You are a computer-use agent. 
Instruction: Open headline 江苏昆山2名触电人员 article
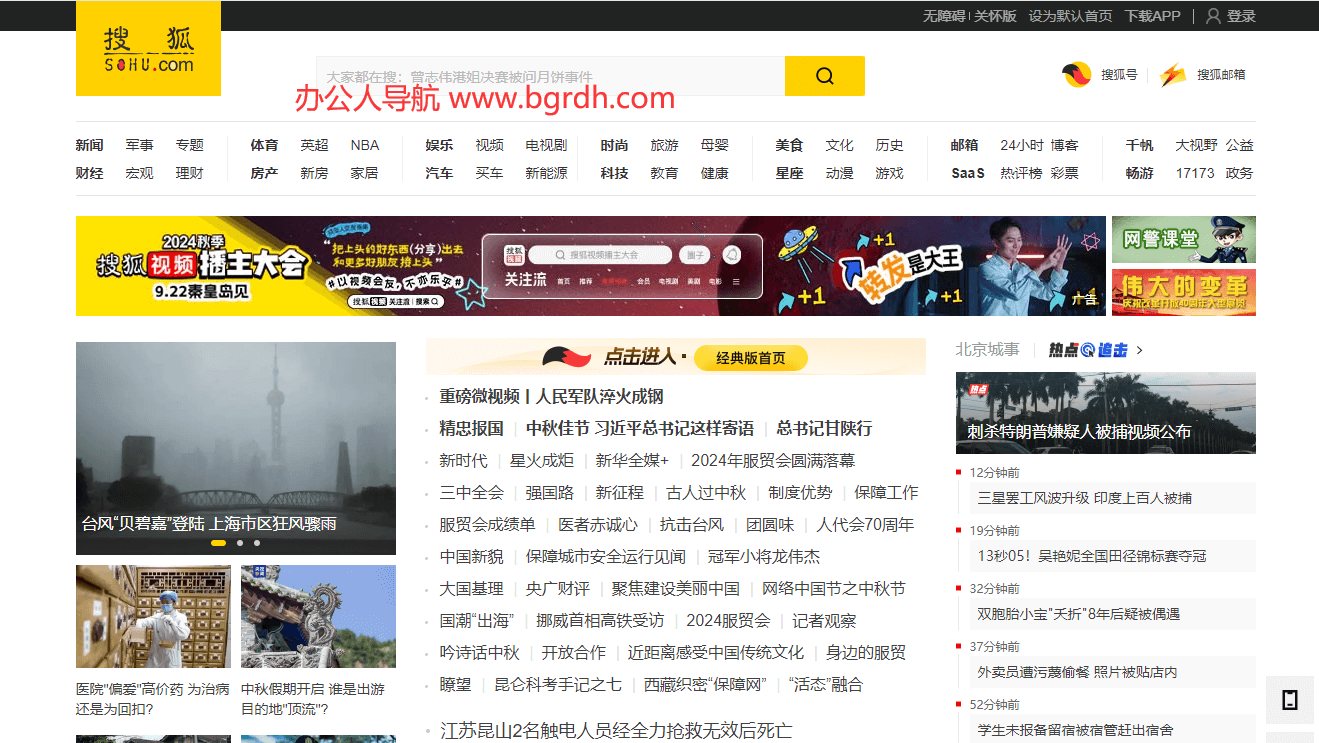tap(616, 731)
